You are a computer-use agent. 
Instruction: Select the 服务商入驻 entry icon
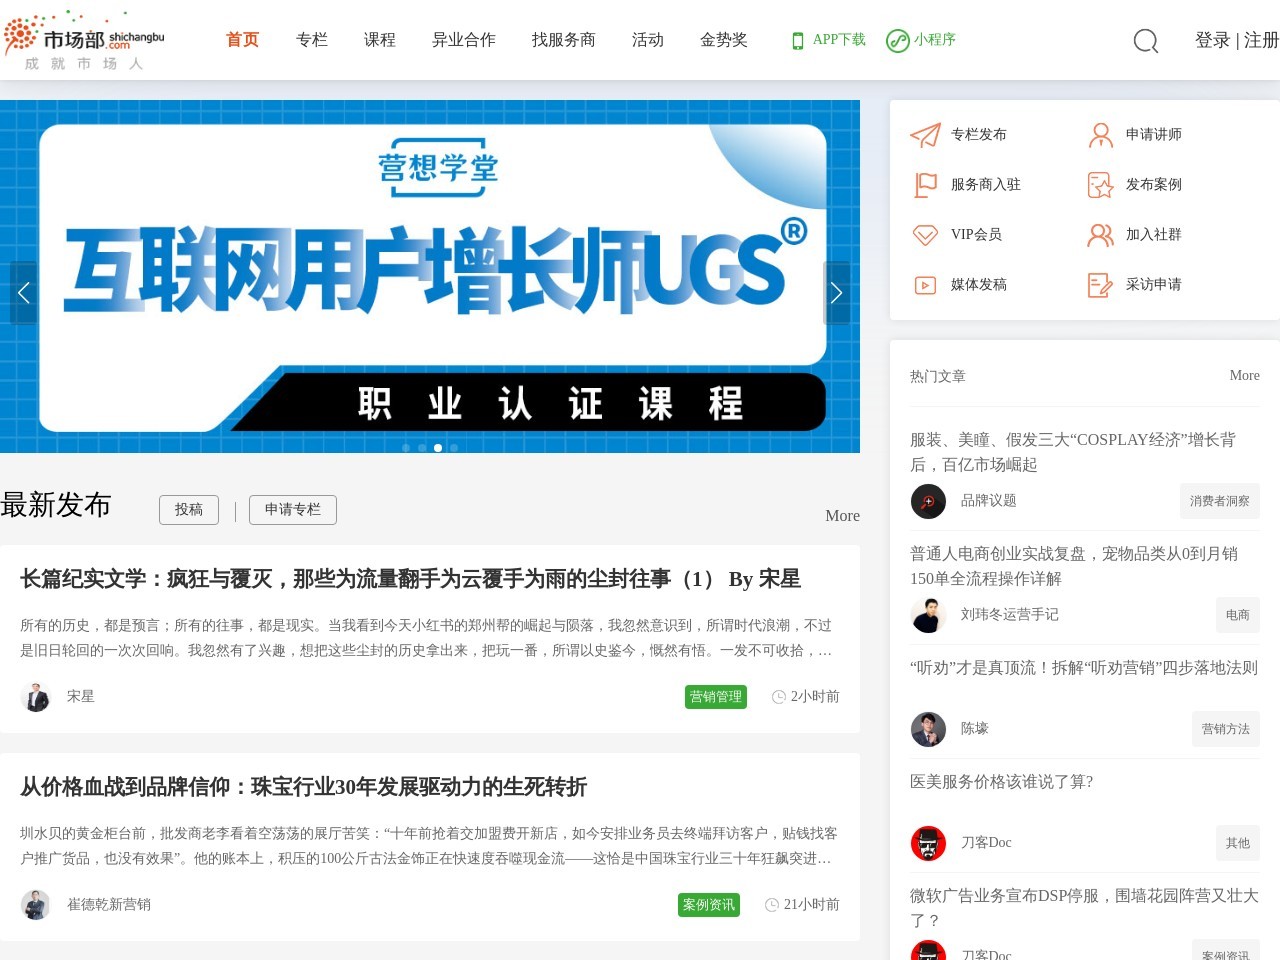click(x=925, y=185)
